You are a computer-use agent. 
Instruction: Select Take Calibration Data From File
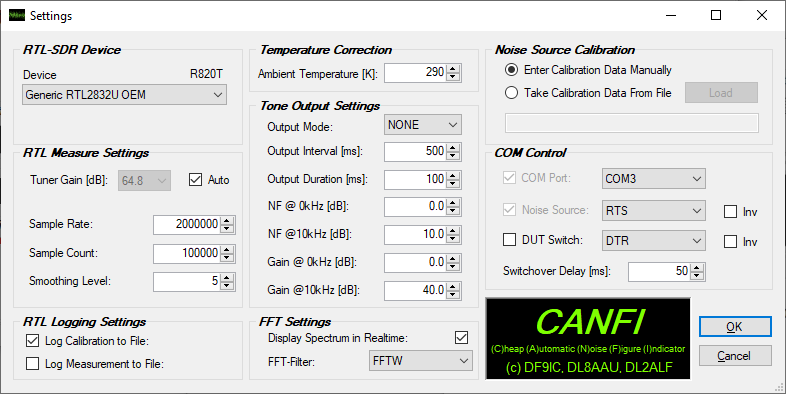[511, 93]
